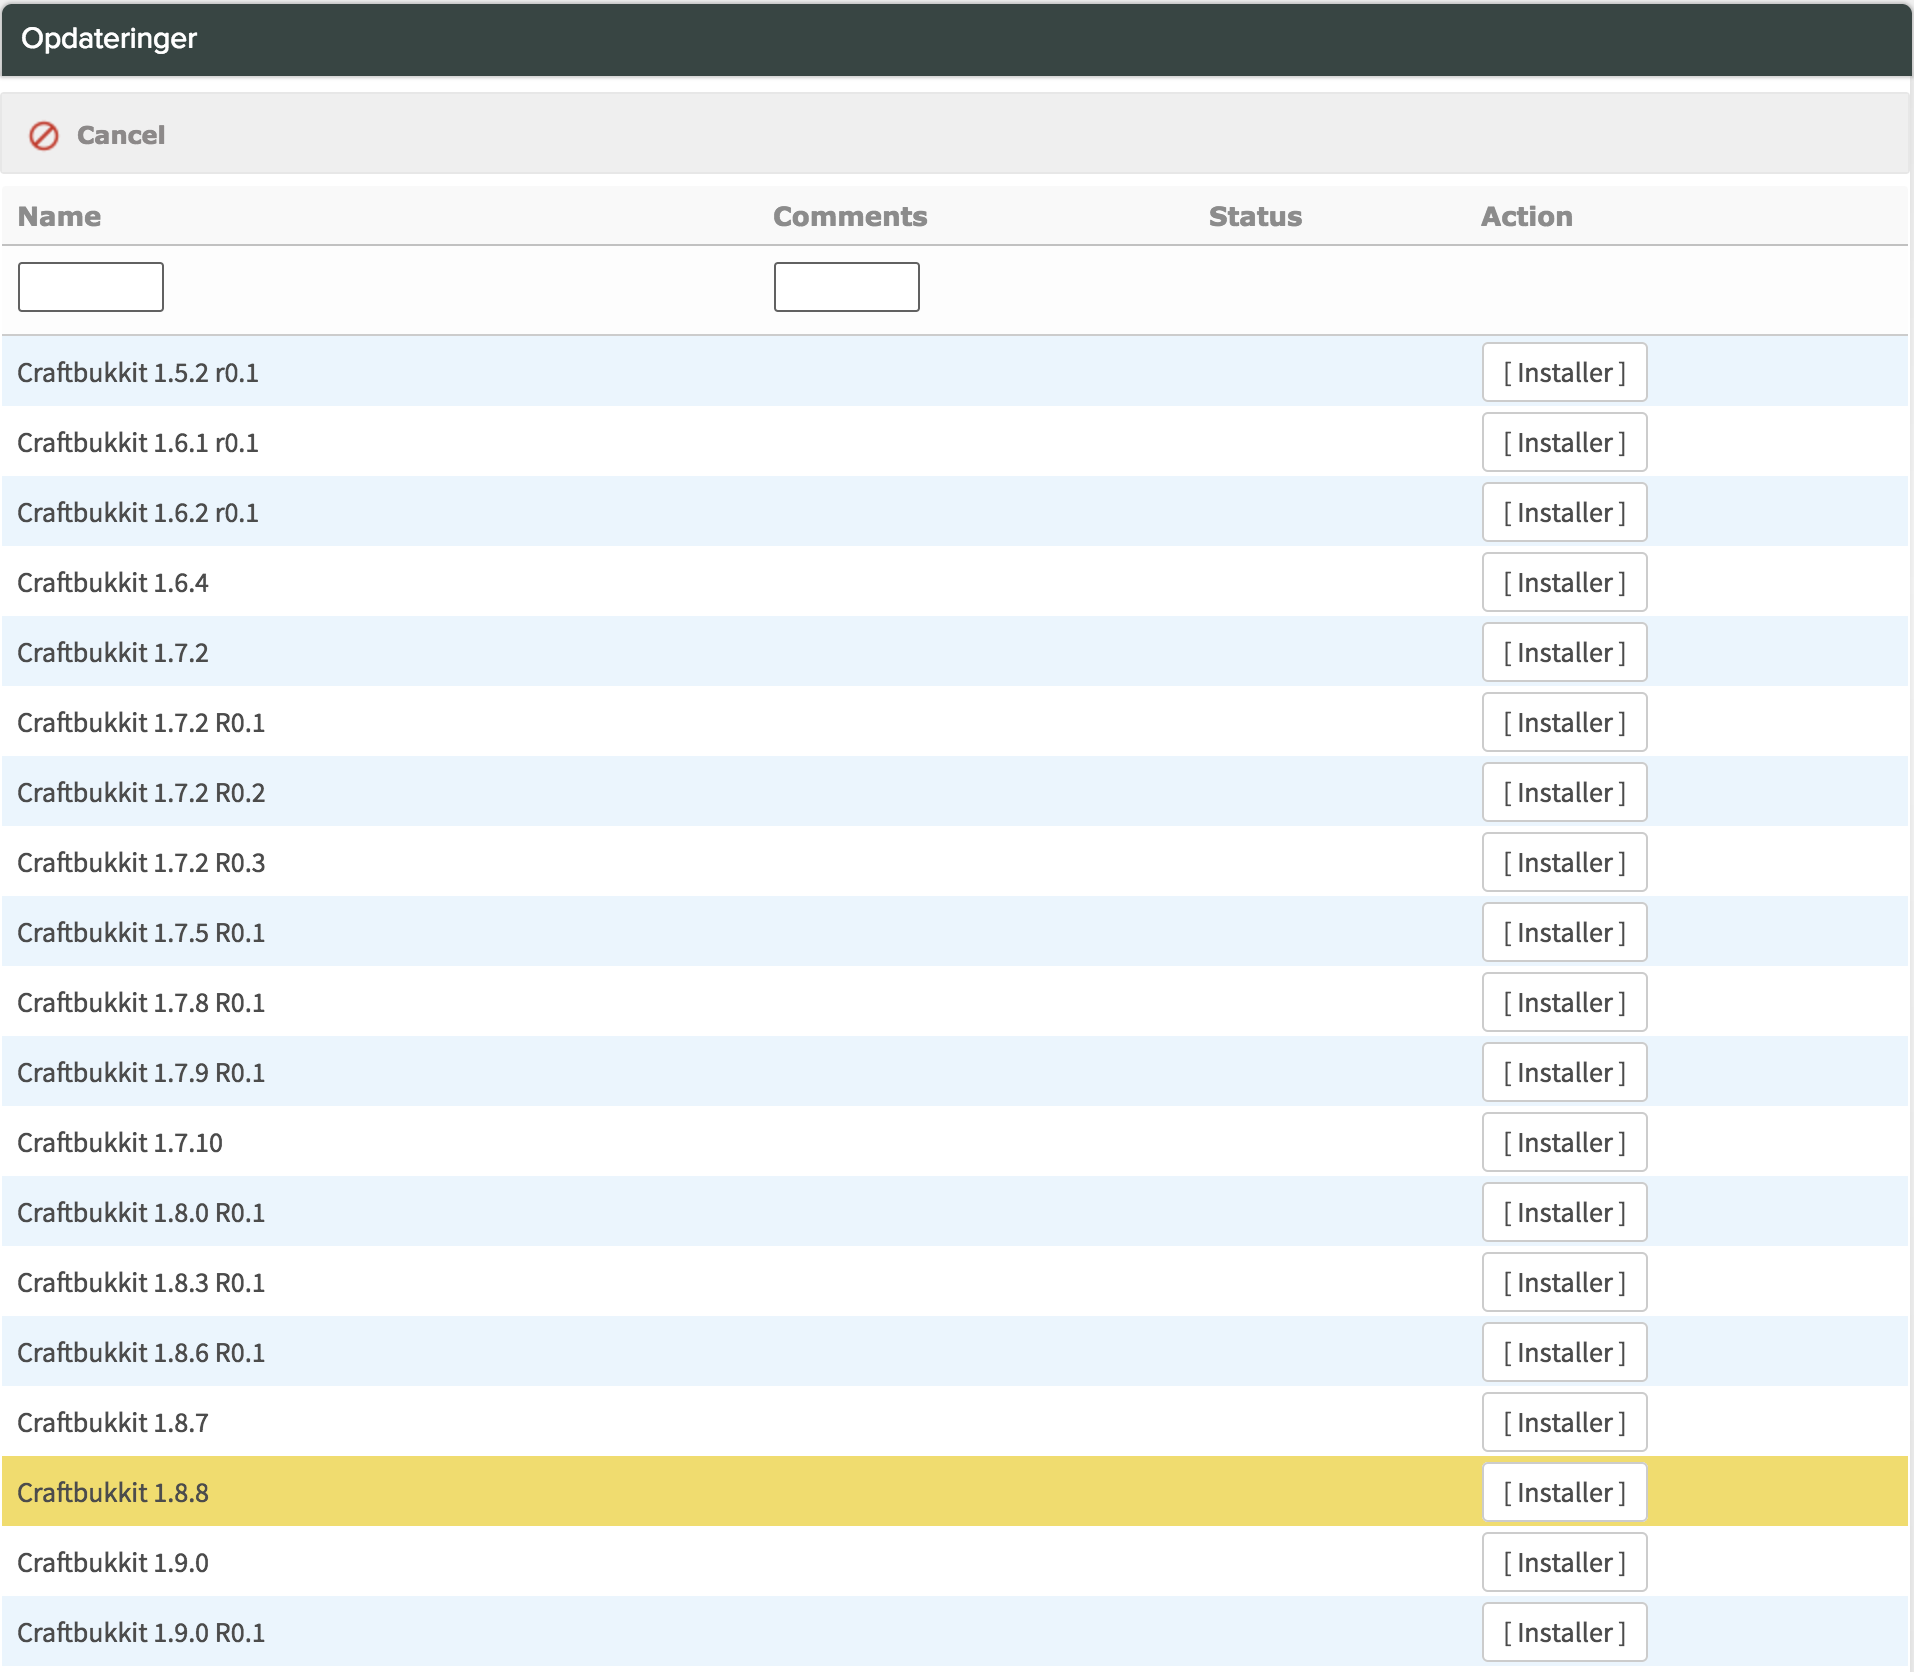Install Craftbukkit 1.7.10

click(1565, 1142)
